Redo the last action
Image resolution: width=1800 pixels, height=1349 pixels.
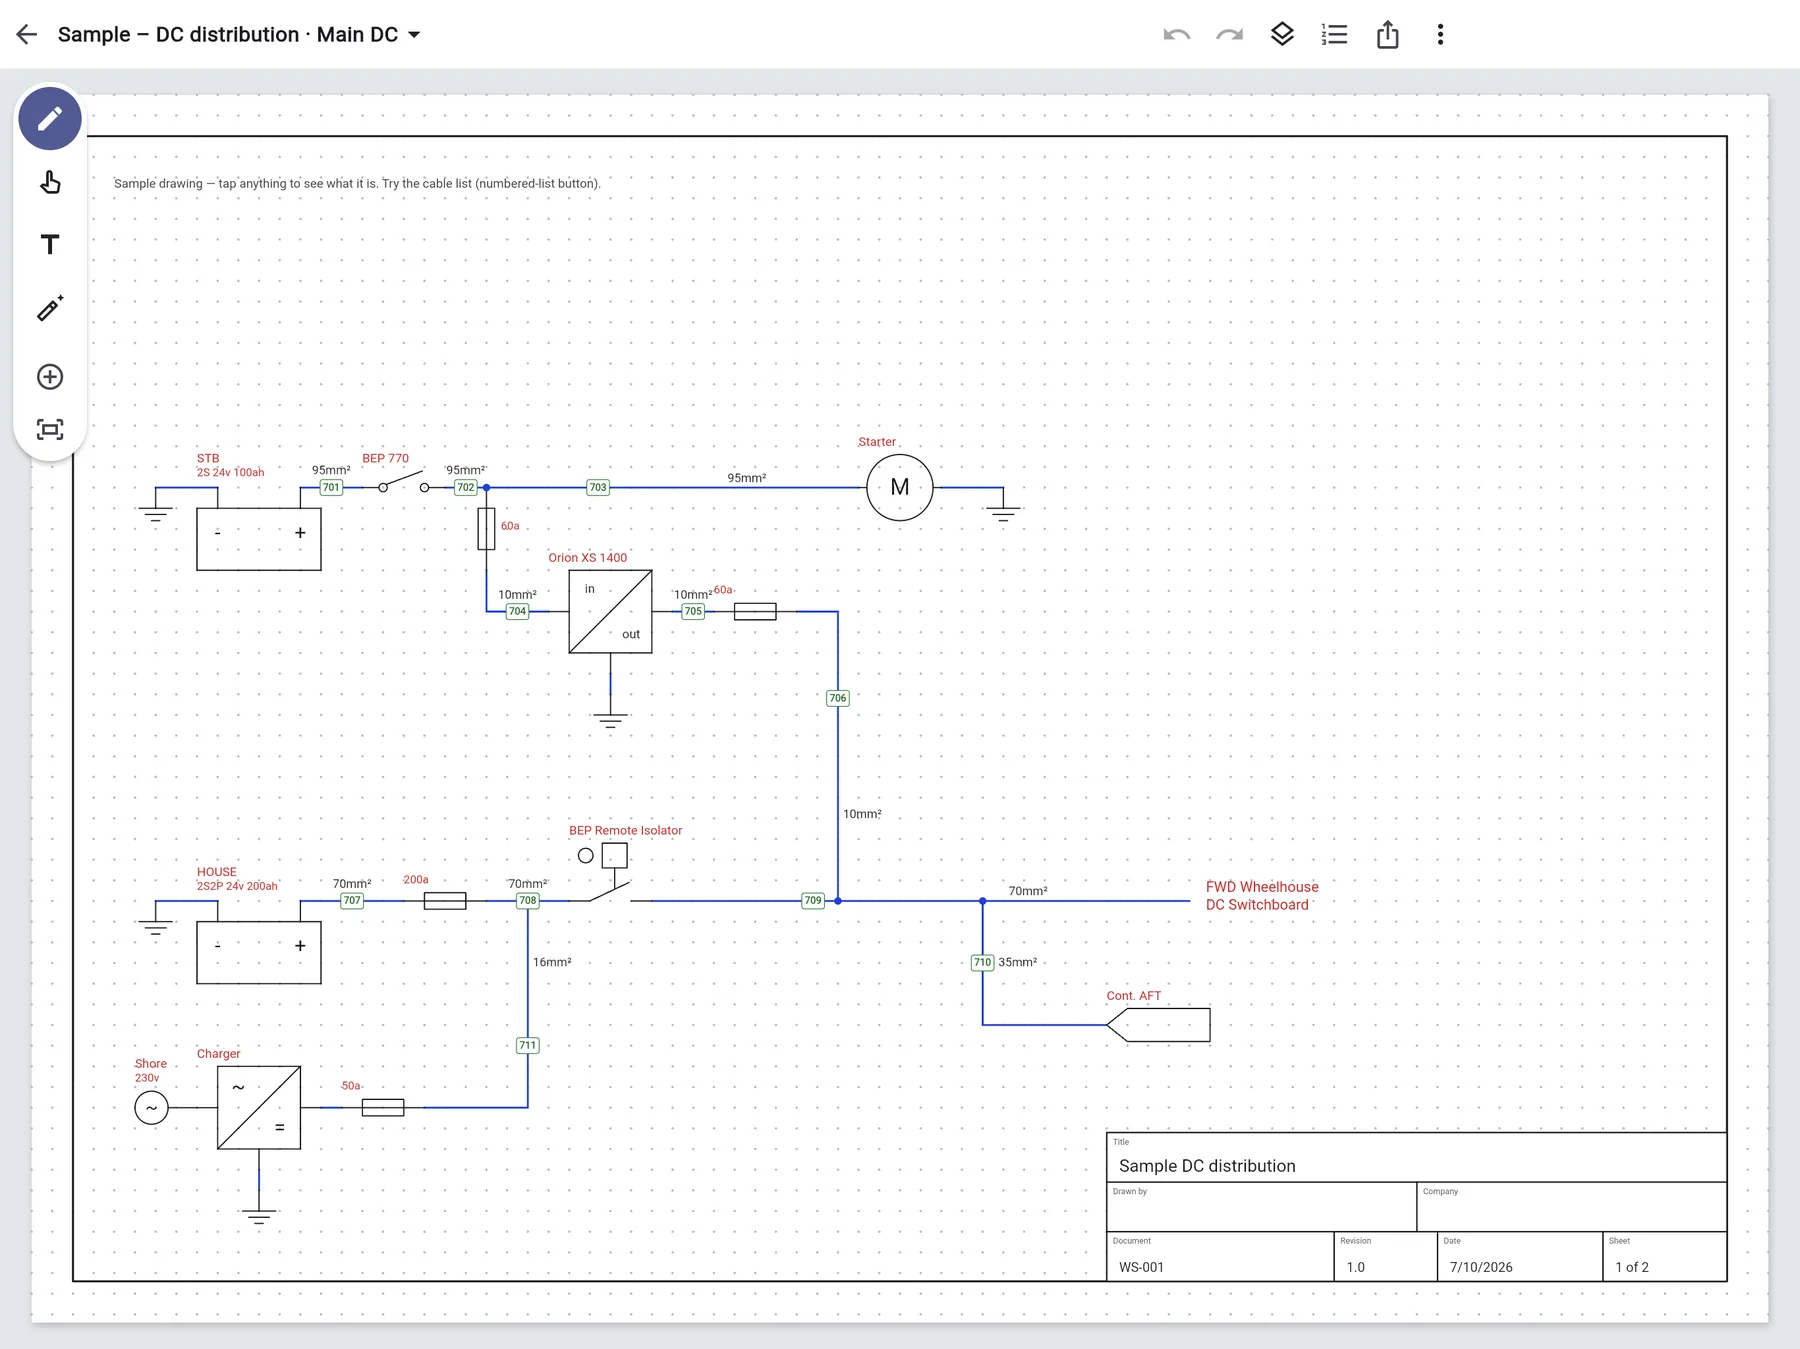point(1229,34)
